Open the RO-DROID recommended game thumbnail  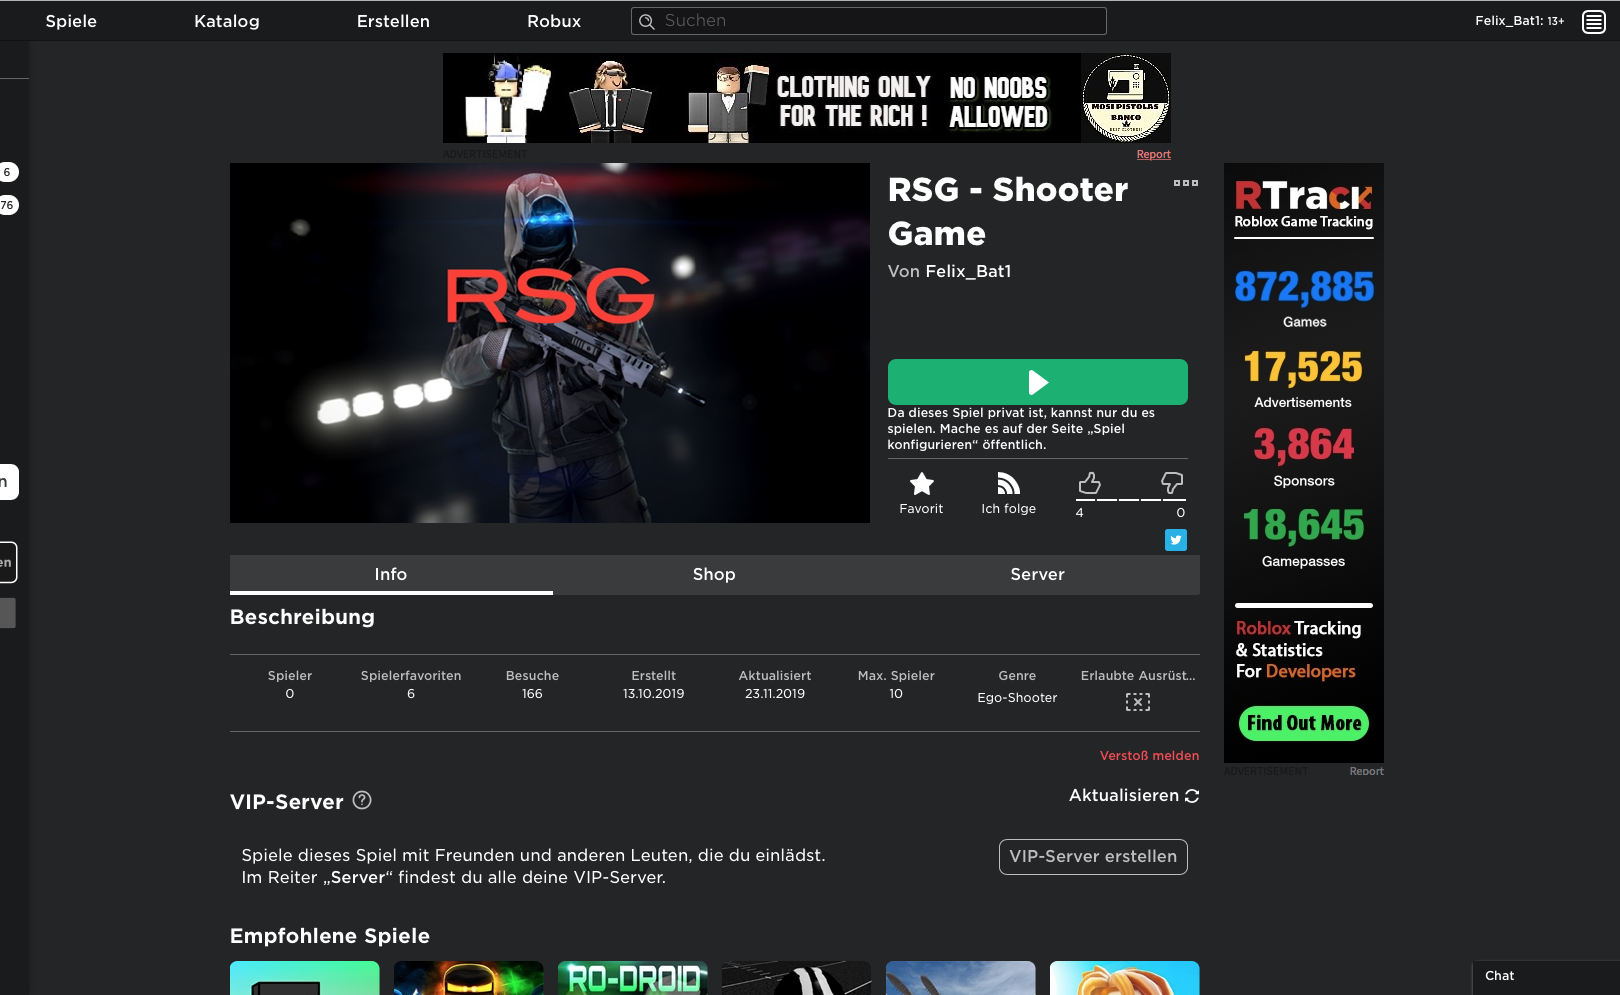[x=632, y=978]
